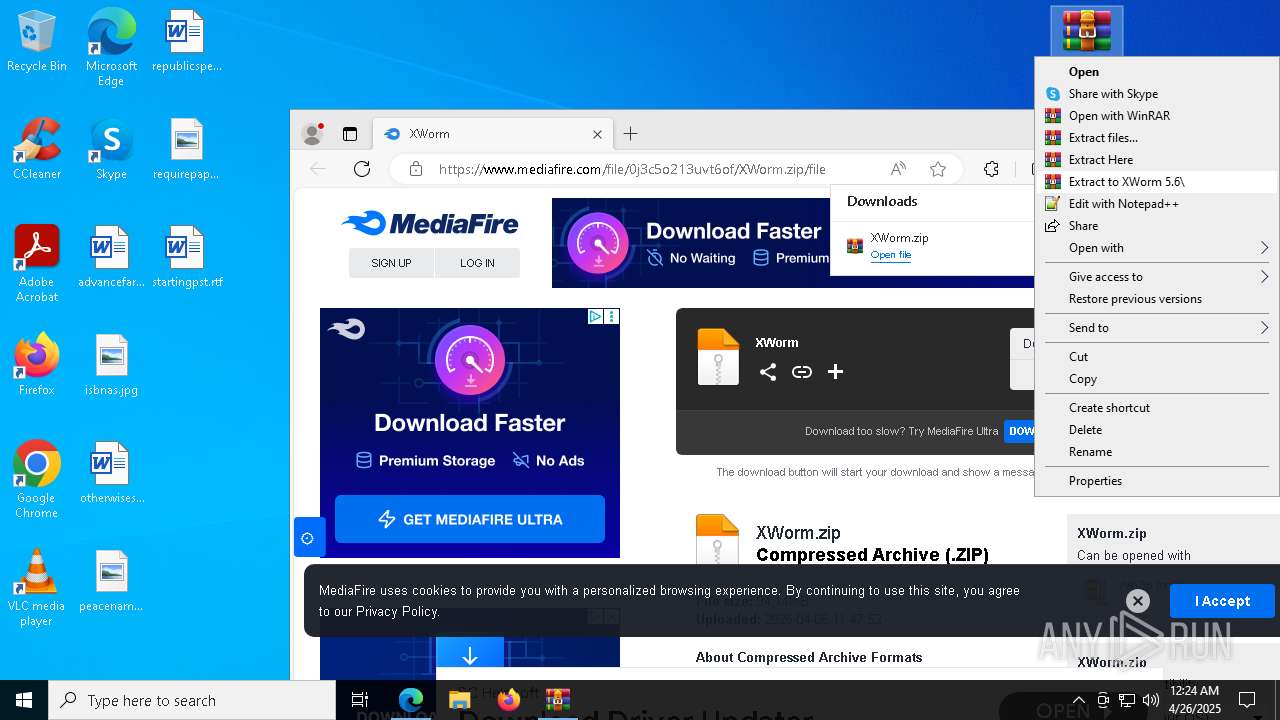
Task: Click the share icon for XWorm file
Action: pos(768,372)
